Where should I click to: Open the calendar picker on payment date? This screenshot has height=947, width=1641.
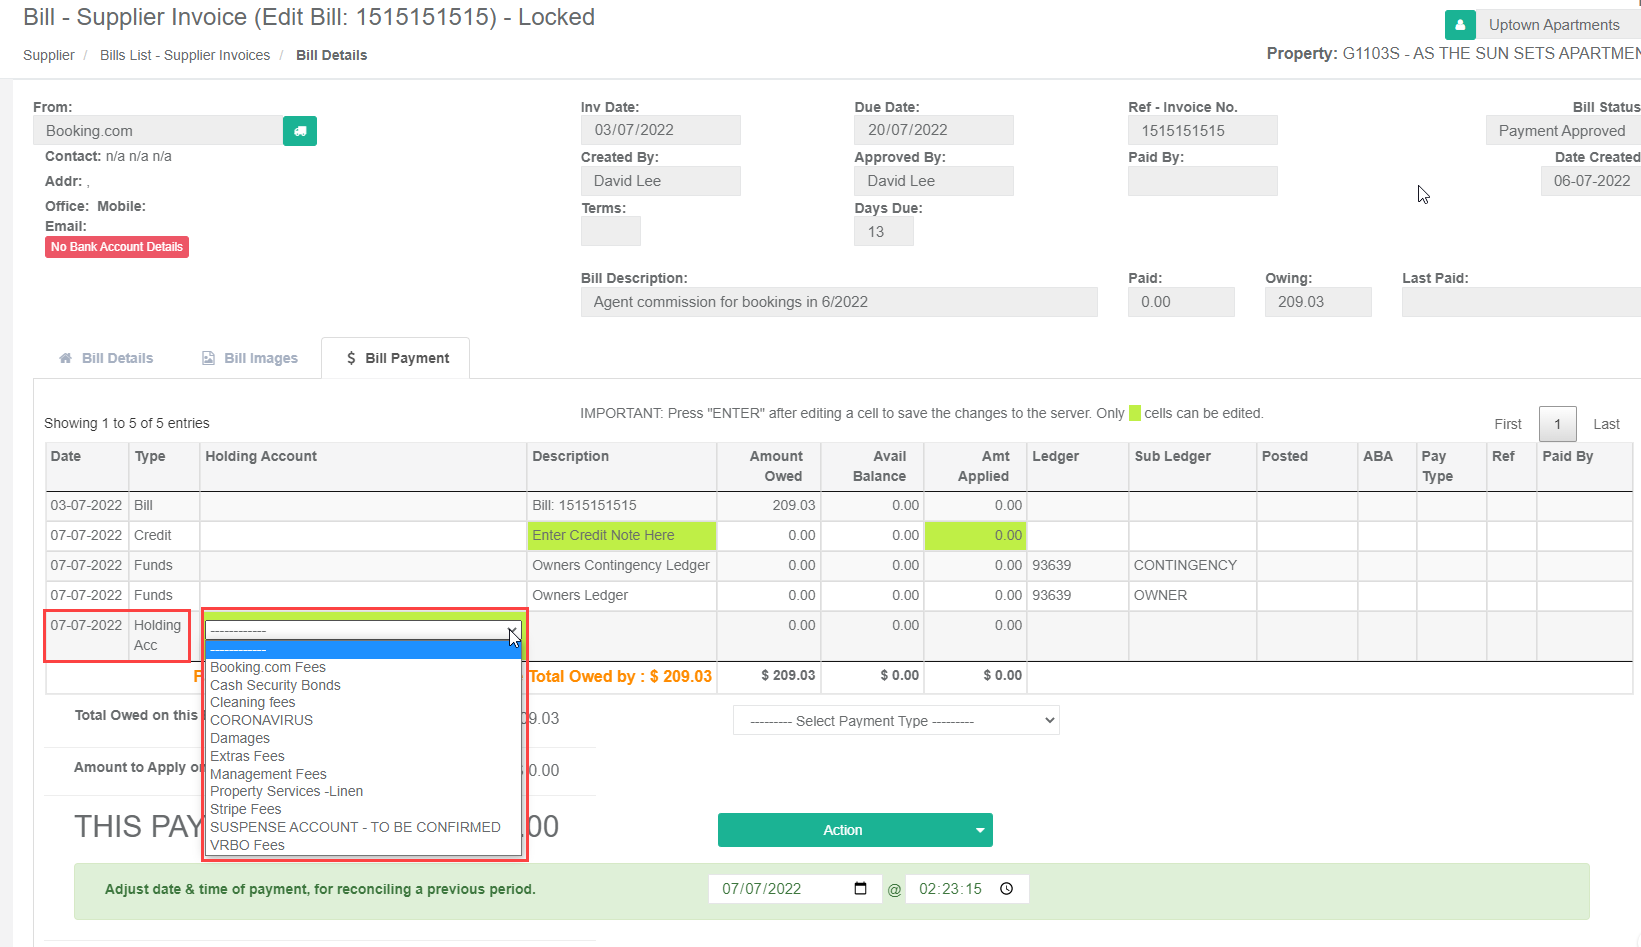(860, 889)
